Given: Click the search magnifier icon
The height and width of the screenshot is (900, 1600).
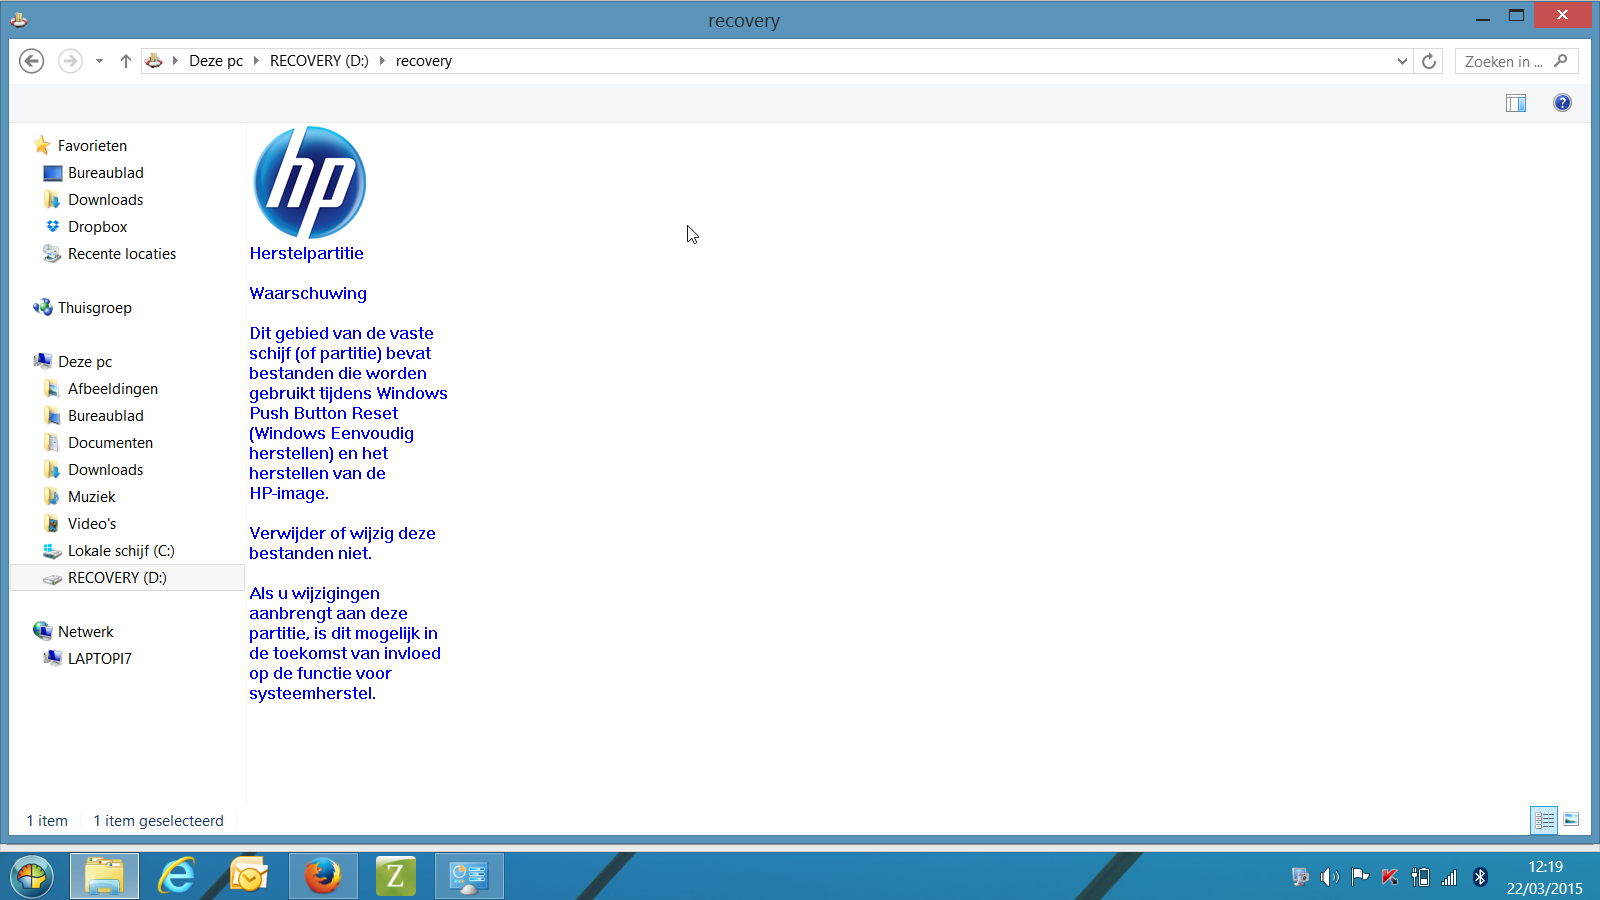Looking at the screenshot, I should click(1561, 61).
